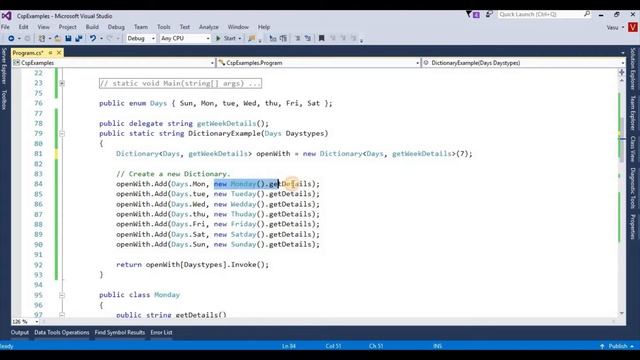Screen dimensions: 640x360
Task: Click the collapsed static void Main code box
Action: tap(180, 83)
